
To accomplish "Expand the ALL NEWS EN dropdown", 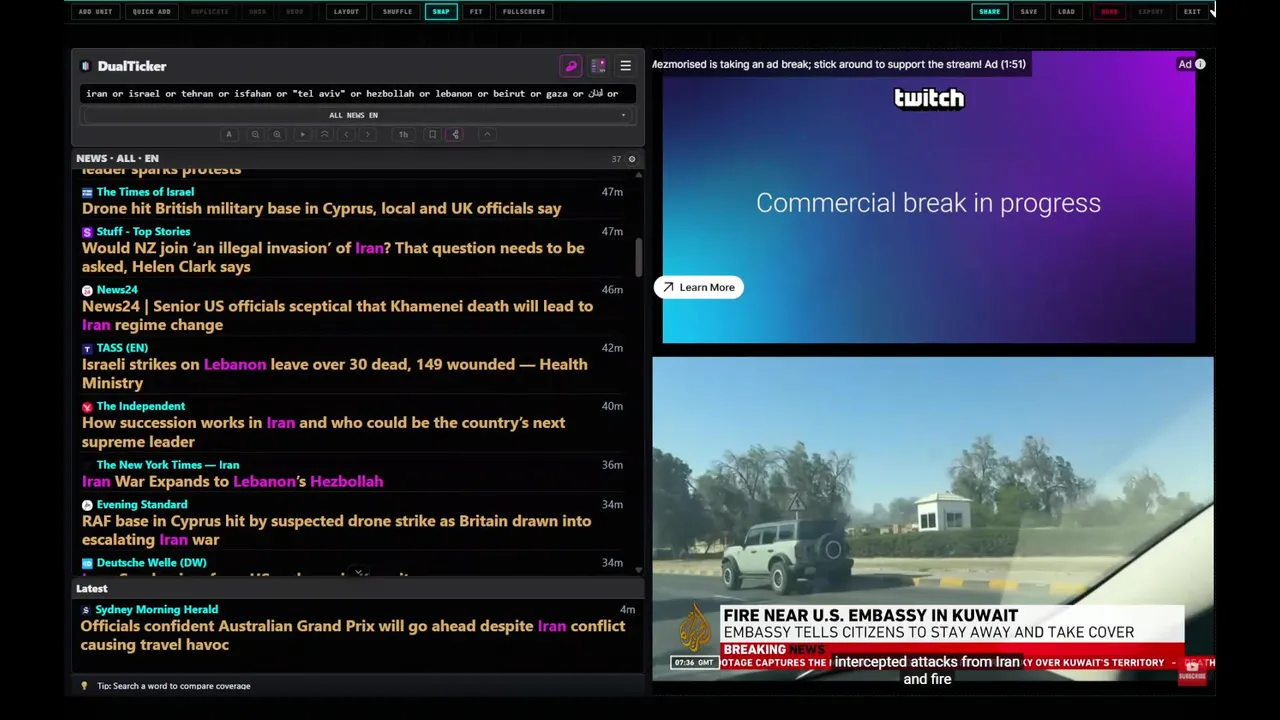I will click(x=358, y=115).
